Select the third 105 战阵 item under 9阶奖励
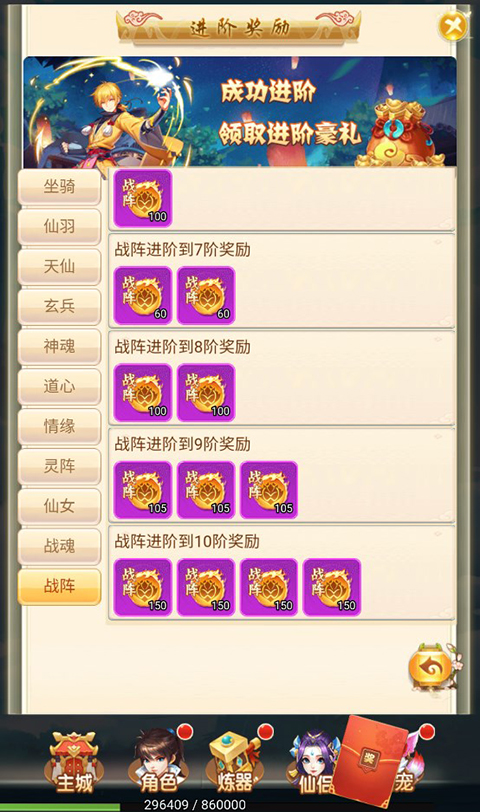 [269, 490]
